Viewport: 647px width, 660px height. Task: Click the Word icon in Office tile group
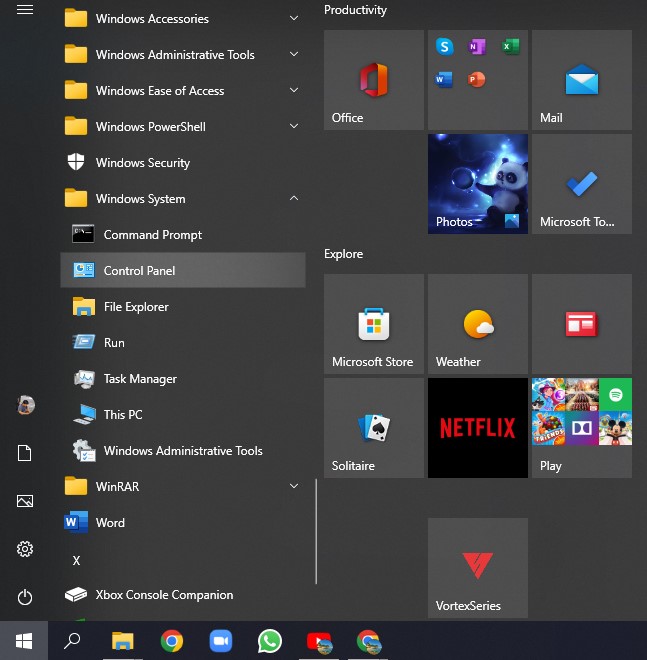(444, 79)
